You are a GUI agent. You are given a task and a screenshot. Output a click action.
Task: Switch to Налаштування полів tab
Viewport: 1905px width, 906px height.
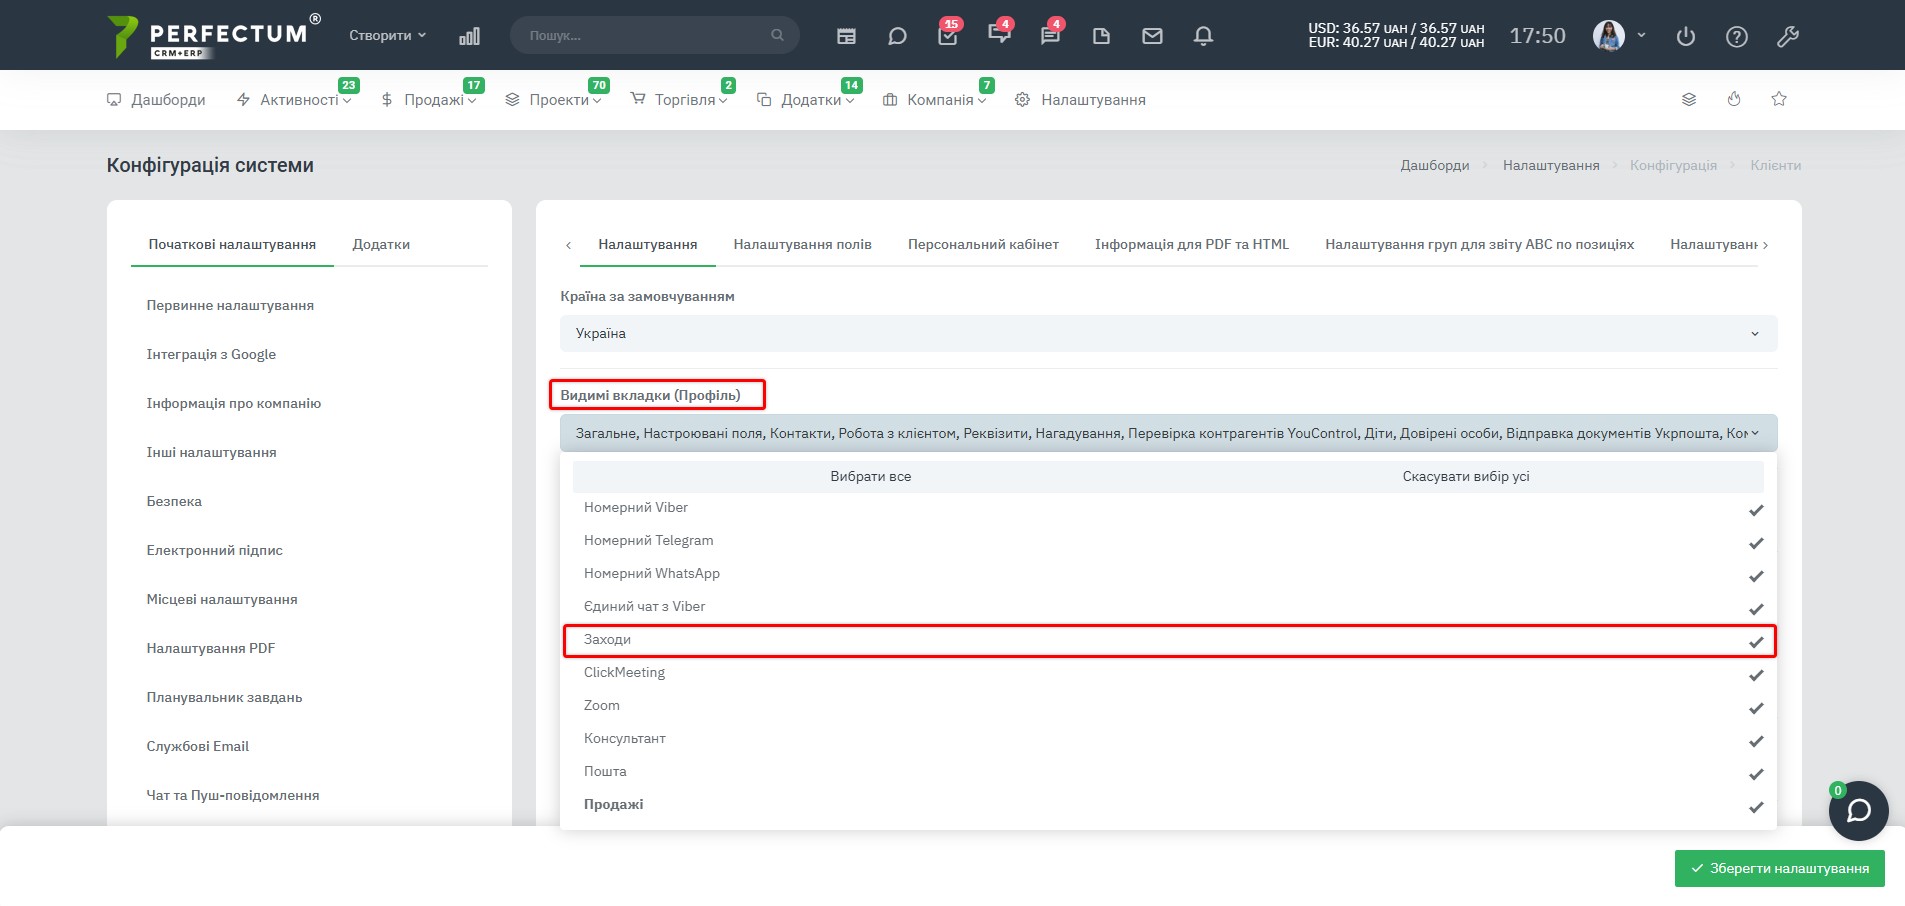[x=802, y=245]
